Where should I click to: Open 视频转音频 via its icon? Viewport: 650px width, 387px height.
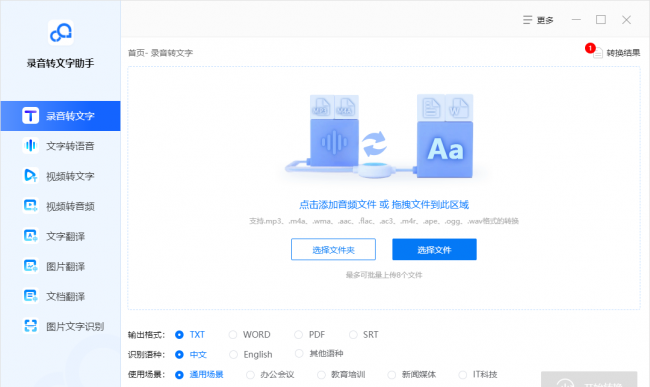(x=30, y=206)
